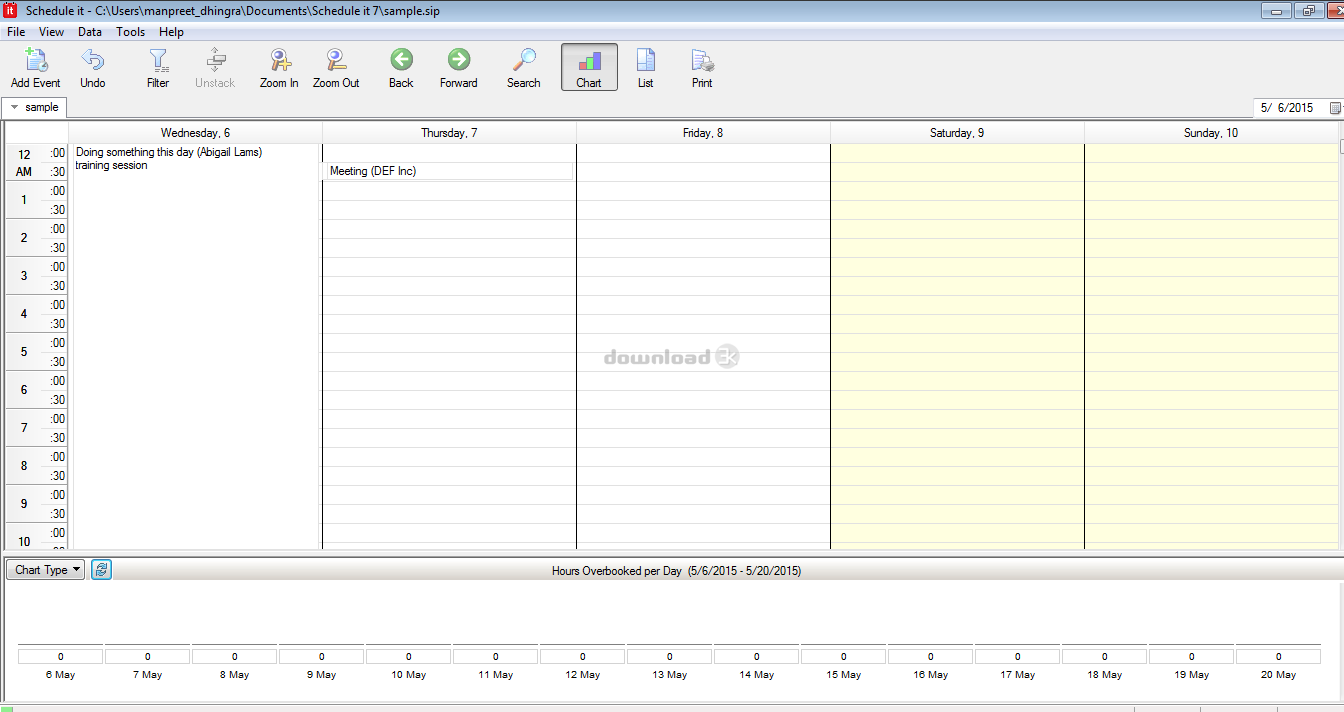
Task: Refresh the chart with the refresh icon
Action: (x=101, y=570)
